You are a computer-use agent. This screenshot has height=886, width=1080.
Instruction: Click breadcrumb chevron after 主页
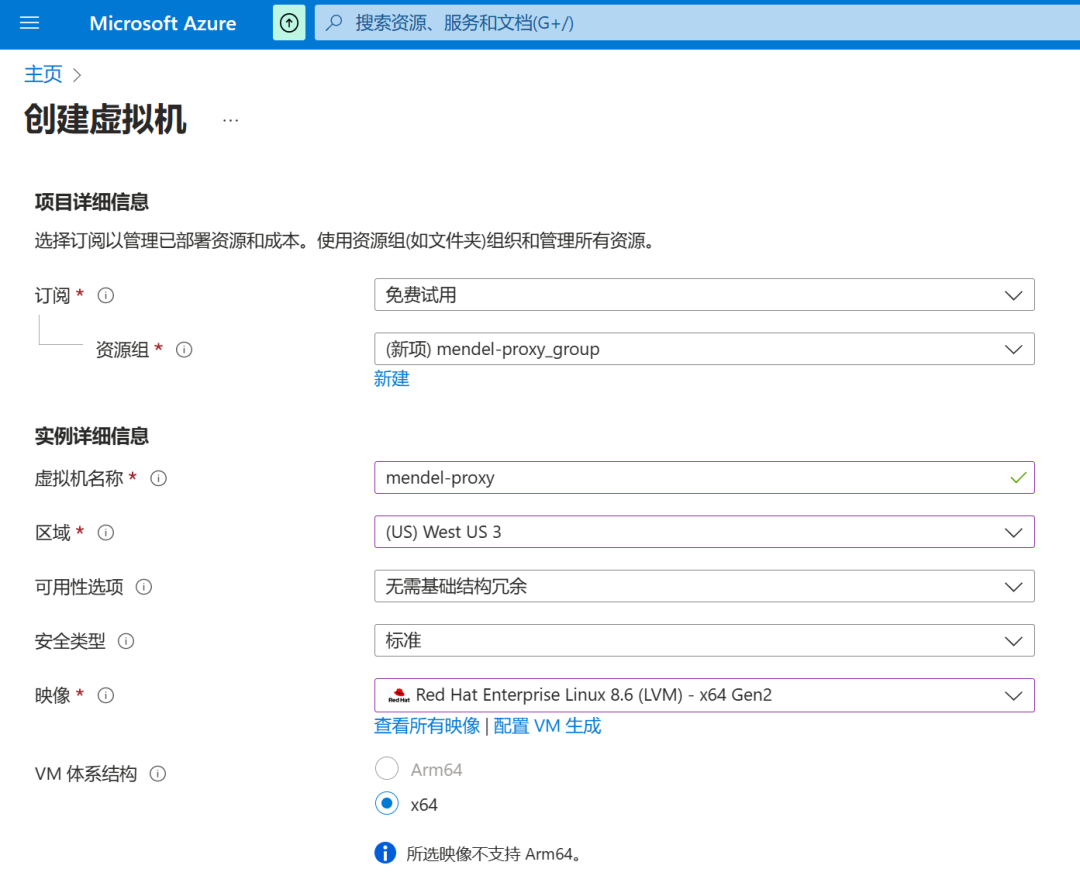tap(77, 74)
